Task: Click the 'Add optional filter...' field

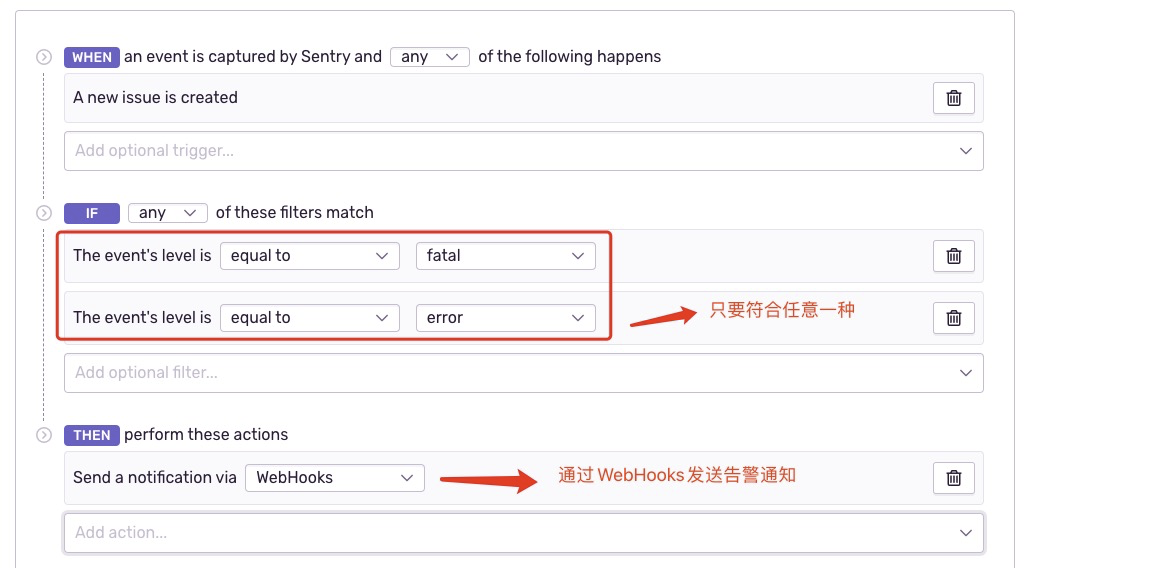Action: pos(500,373)
